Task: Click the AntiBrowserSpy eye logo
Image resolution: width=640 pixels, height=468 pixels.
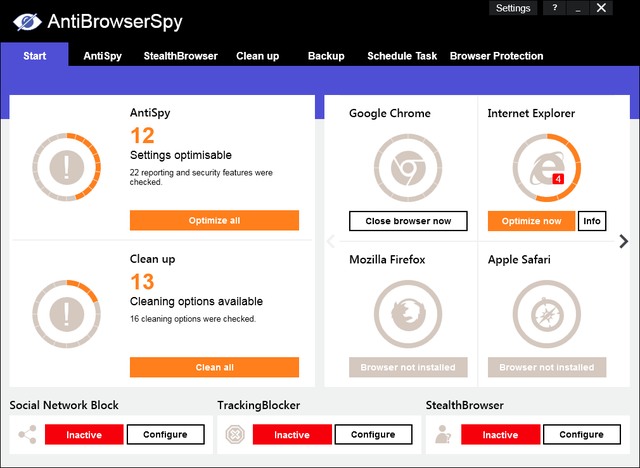Action: (x=27, y=21)
